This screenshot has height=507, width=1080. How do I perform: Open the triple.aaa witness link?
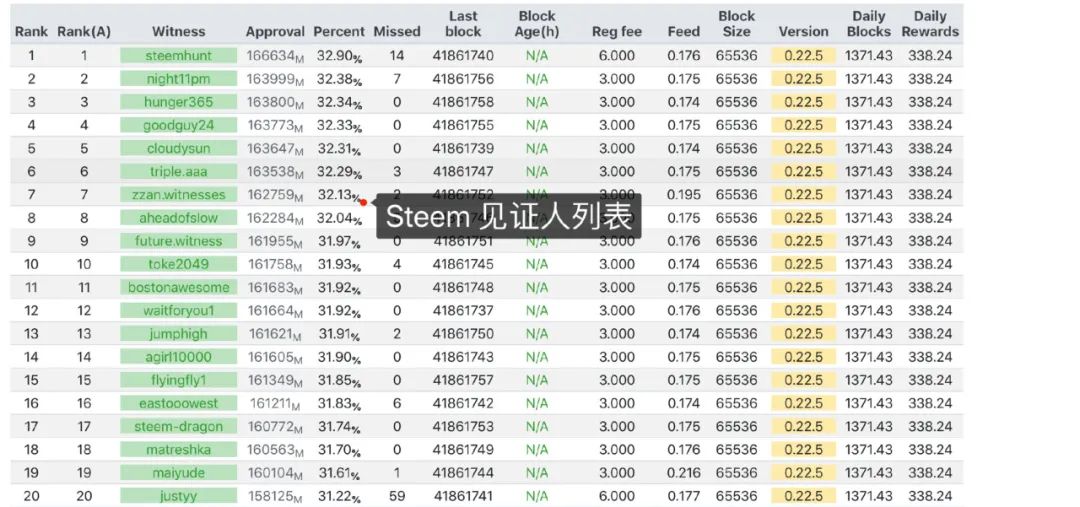(178, 172)
